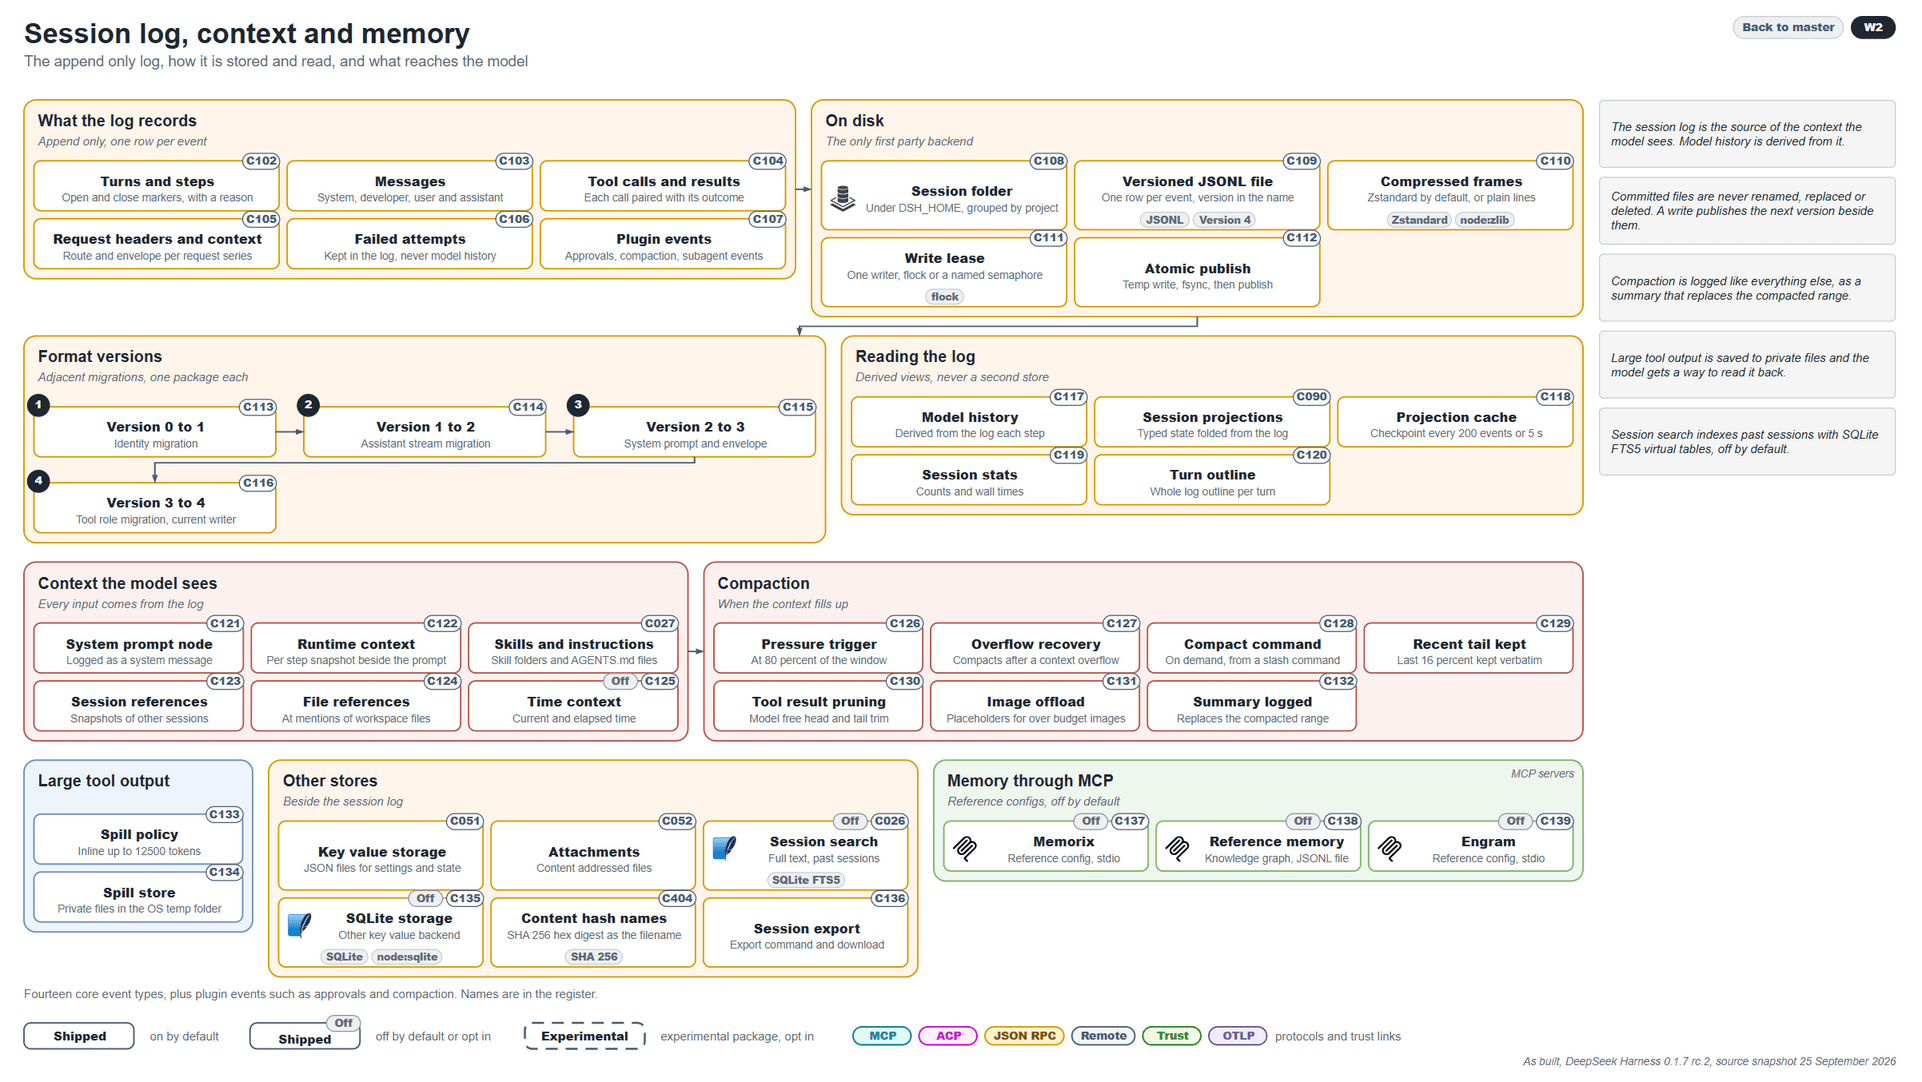
Task: Click the node:sqlite tag
Action: pyautogui.click(x=407, y=957)
